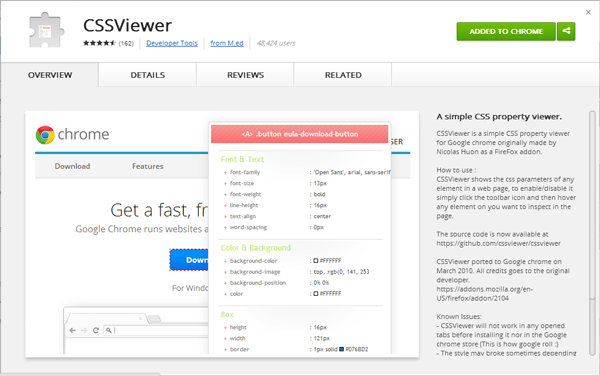The width and height of the screenshot is (600, 376).
Task: Click the addons.mozilla.org URL text
Action: coord(485,294)
